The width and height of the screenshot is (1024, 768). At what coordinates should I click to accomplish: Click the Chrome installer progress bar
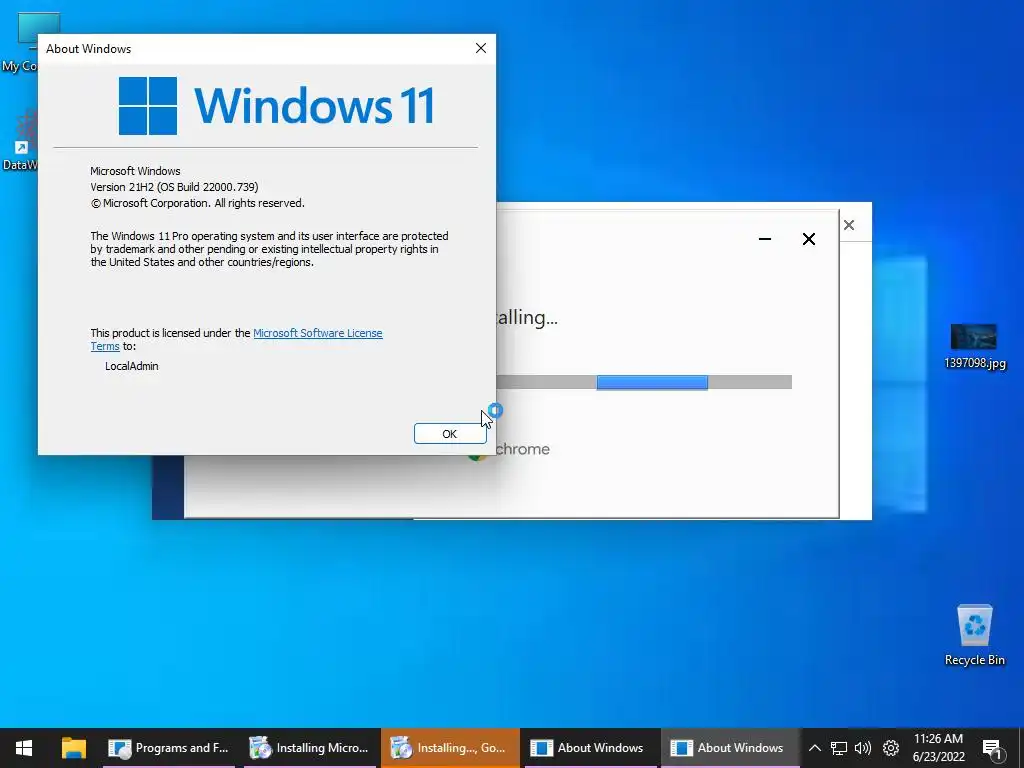click(x=644, y=382)
